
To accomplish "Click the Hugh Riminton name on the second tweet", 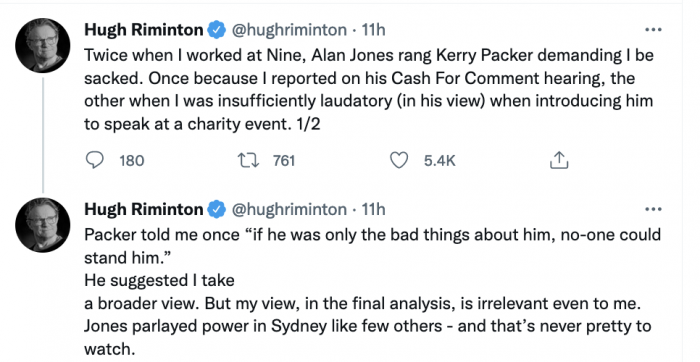I will tap(144, 209).
